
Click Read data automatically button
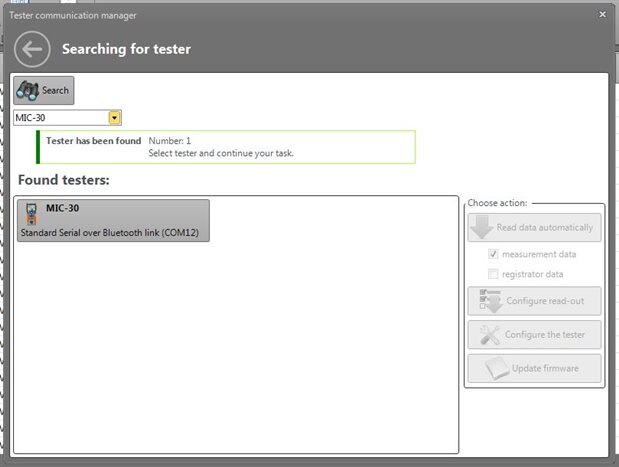[535, 228]
